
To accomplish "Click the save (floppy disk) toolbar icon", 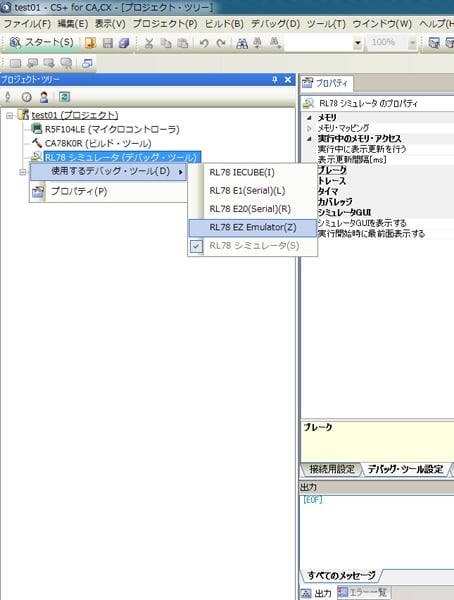I will (108, 43).
